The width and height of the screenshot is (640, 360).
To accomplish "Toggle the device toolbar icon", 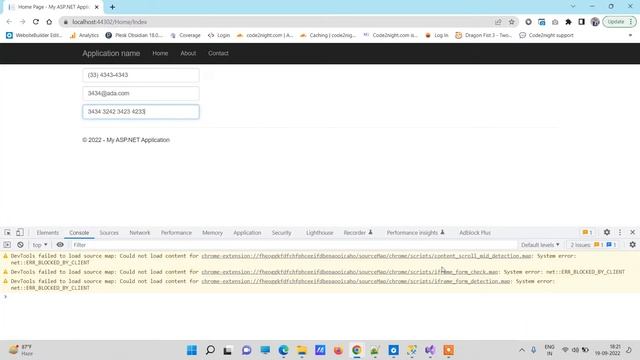I will [x=20, y=232].
